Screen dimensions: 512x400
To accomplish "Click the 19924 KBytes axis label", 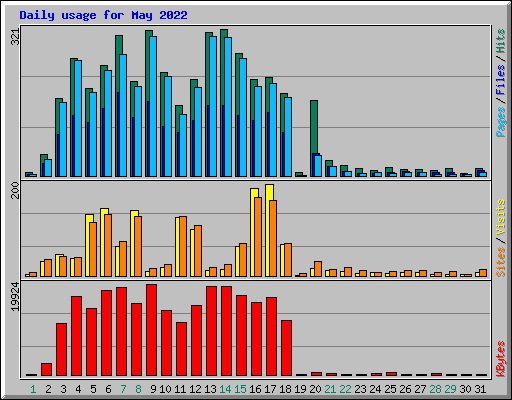I will pyautogui.click(x=15, y=297).
